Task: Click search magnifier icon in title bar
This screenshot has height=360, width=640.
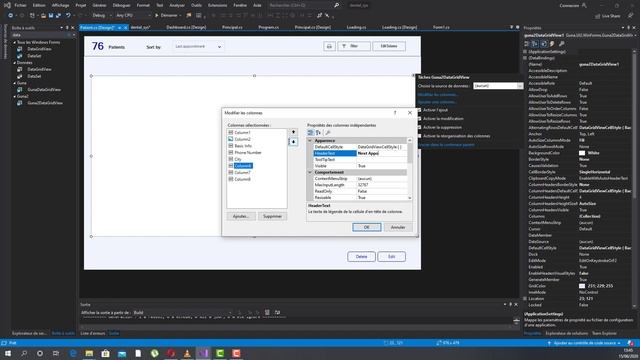Action: pyautogui.click(x=336, y=5)
